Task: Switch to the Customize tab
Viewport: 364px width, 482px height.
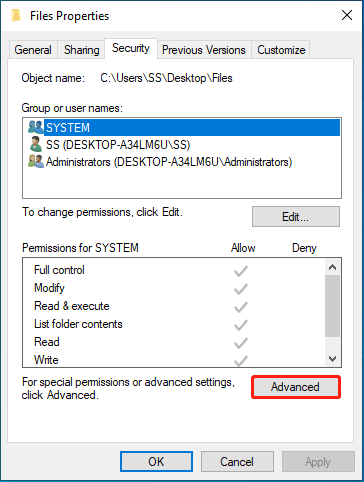Action: click(x=281, y=50)
